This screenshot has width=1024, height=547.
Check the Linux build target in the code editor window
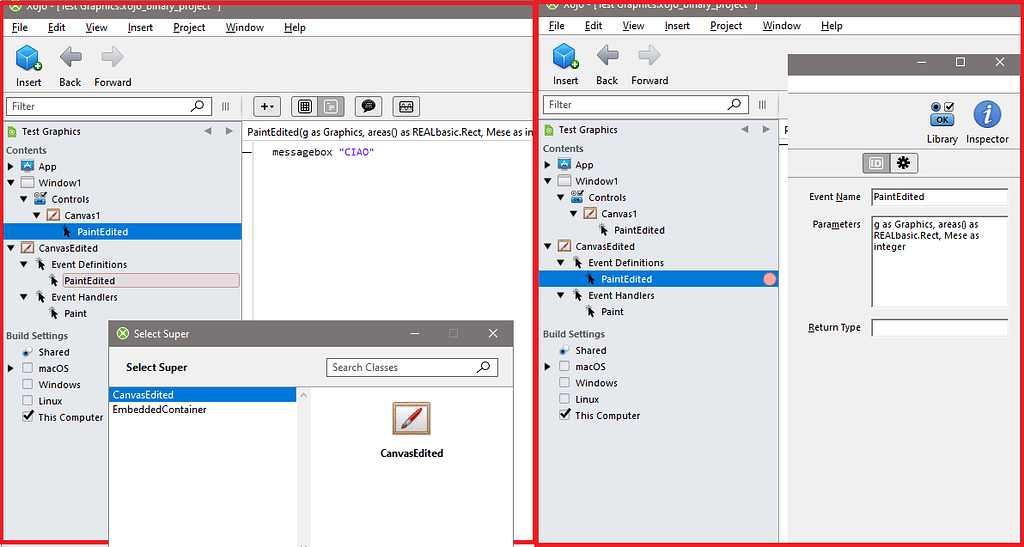click(27, 401)
